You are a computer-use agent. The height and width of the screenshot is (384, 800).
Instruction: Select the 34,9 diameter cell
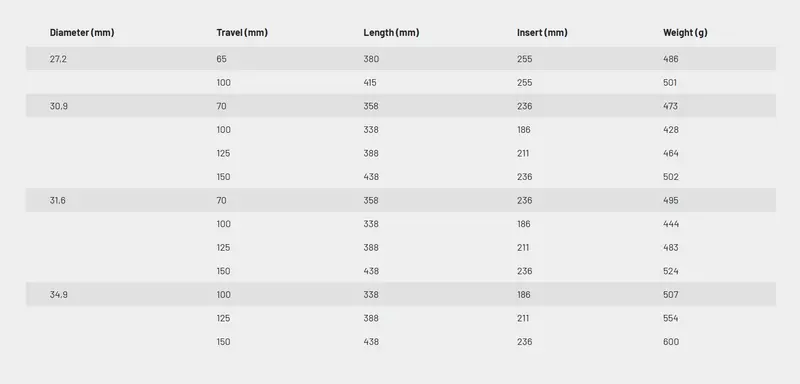(58, 295)
